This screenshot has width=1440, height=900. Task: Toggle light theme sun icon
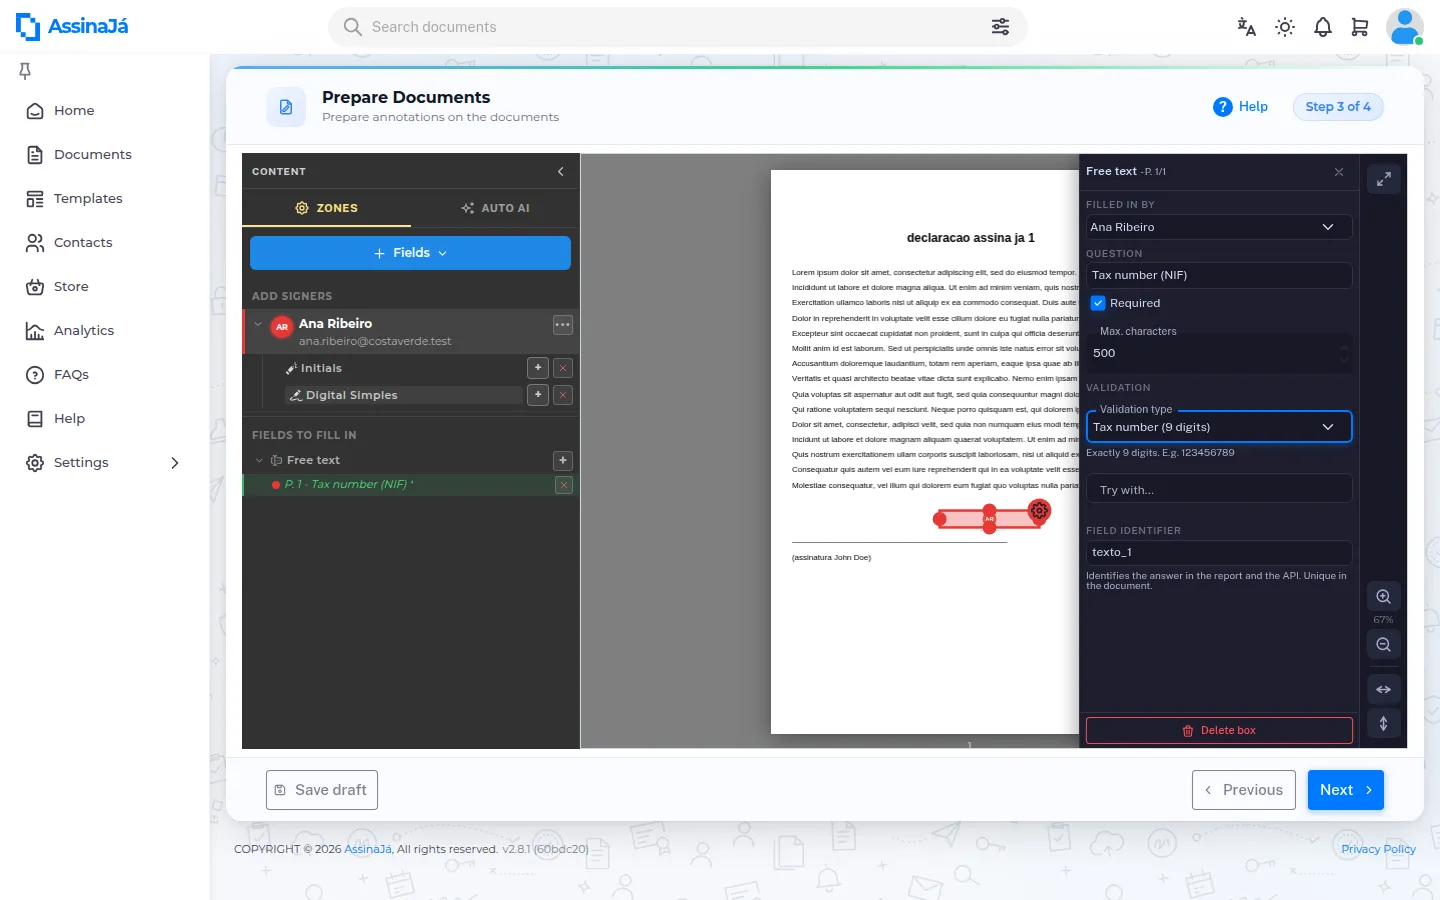point(1285,27)
